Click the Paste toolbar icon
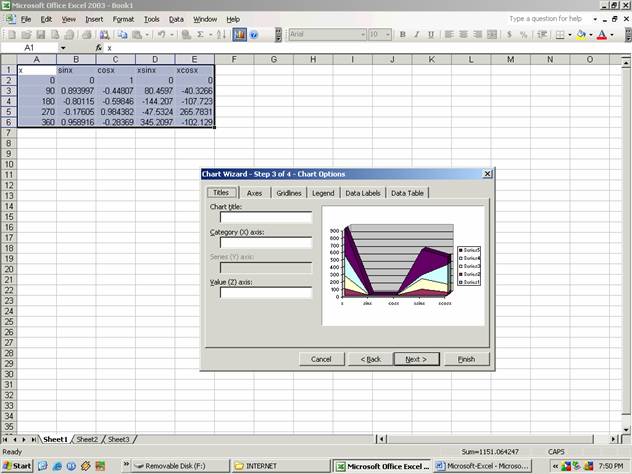The width and height of the screenshot is (632, 474). (137, 35)
